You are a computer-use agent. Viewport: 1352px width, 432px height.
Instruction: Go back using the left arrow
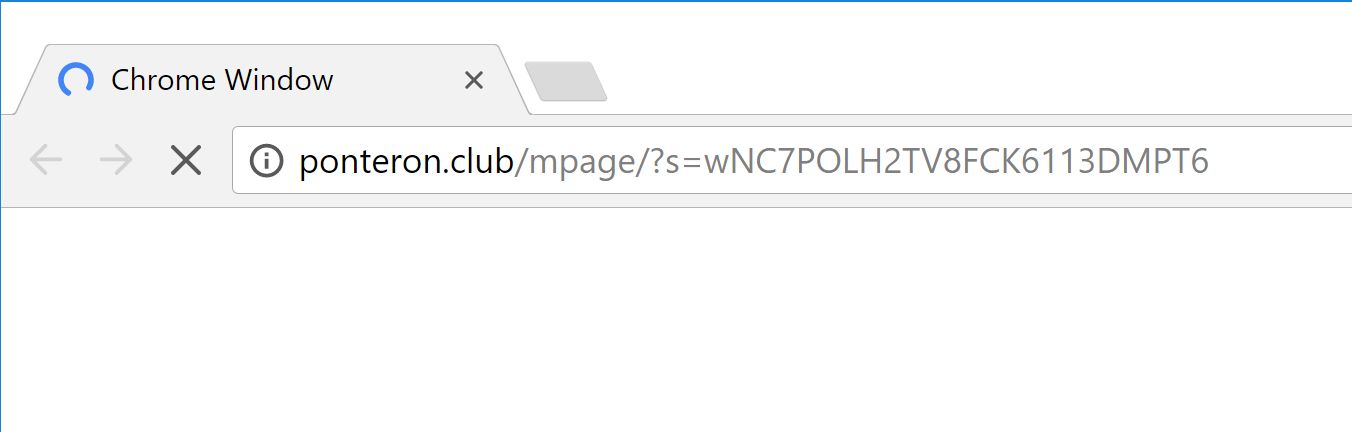pyautogui.click(x=46, y=160)
